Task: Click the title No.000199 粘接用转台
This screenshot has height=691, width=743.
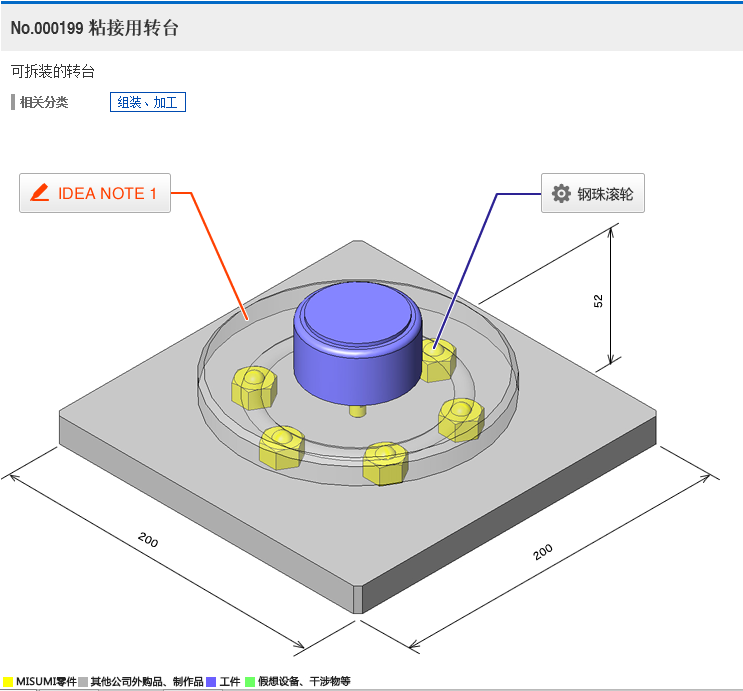Action: [x=95, y=28]
